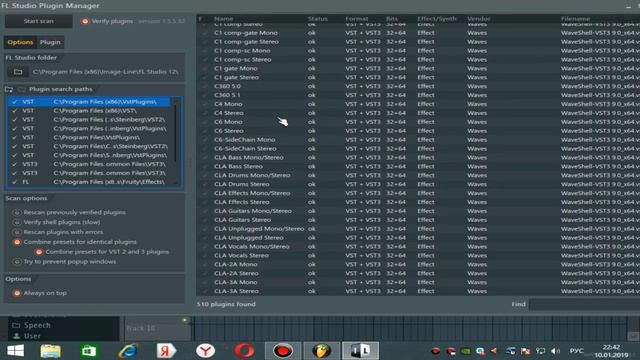Select the C:\Program Files (..inberg\VstPlugins\ path row

point(89,129)
